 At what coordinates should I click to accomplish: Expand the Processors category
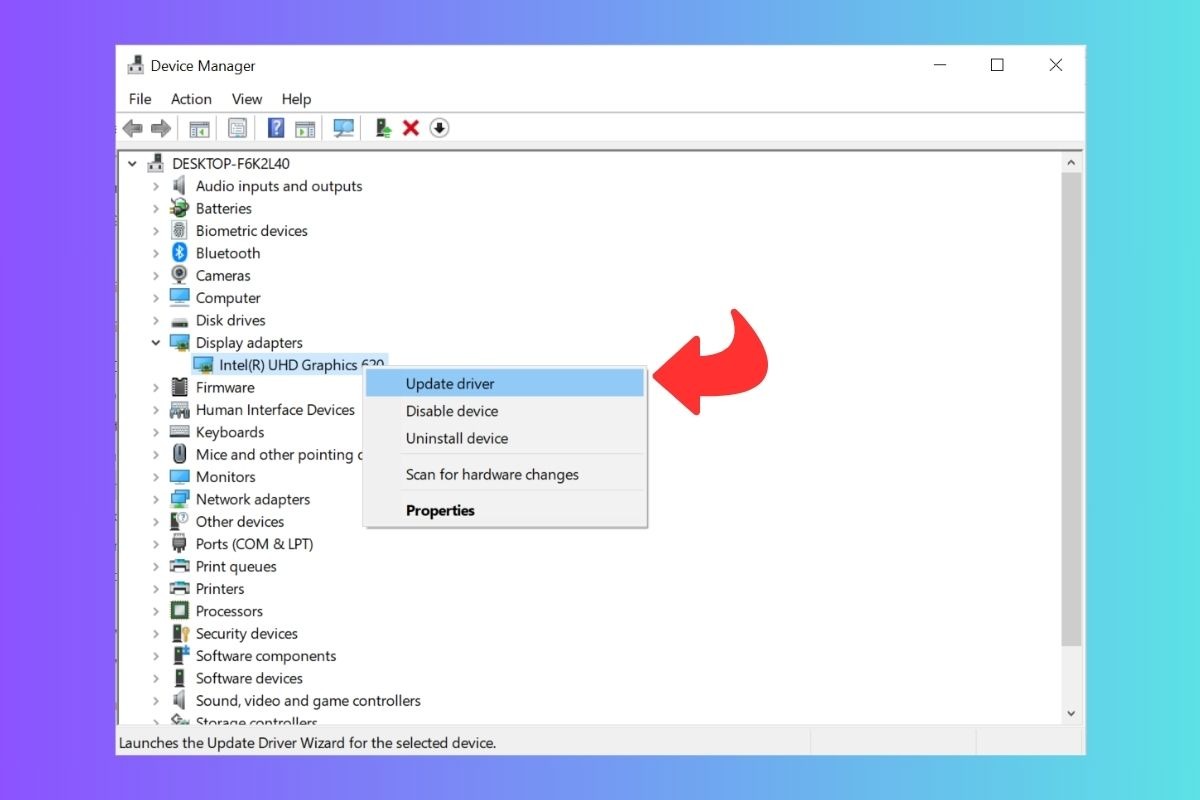(156, 611)
